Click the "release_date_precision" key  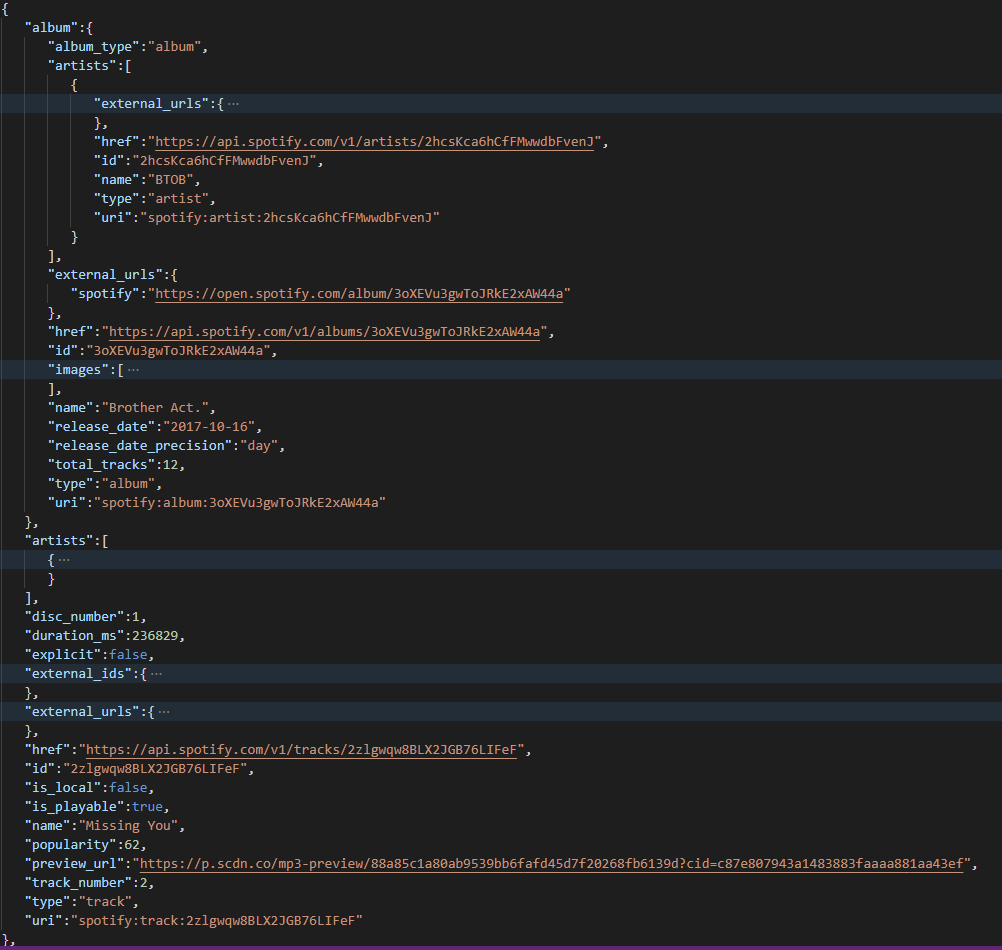(x=140, y=446)
